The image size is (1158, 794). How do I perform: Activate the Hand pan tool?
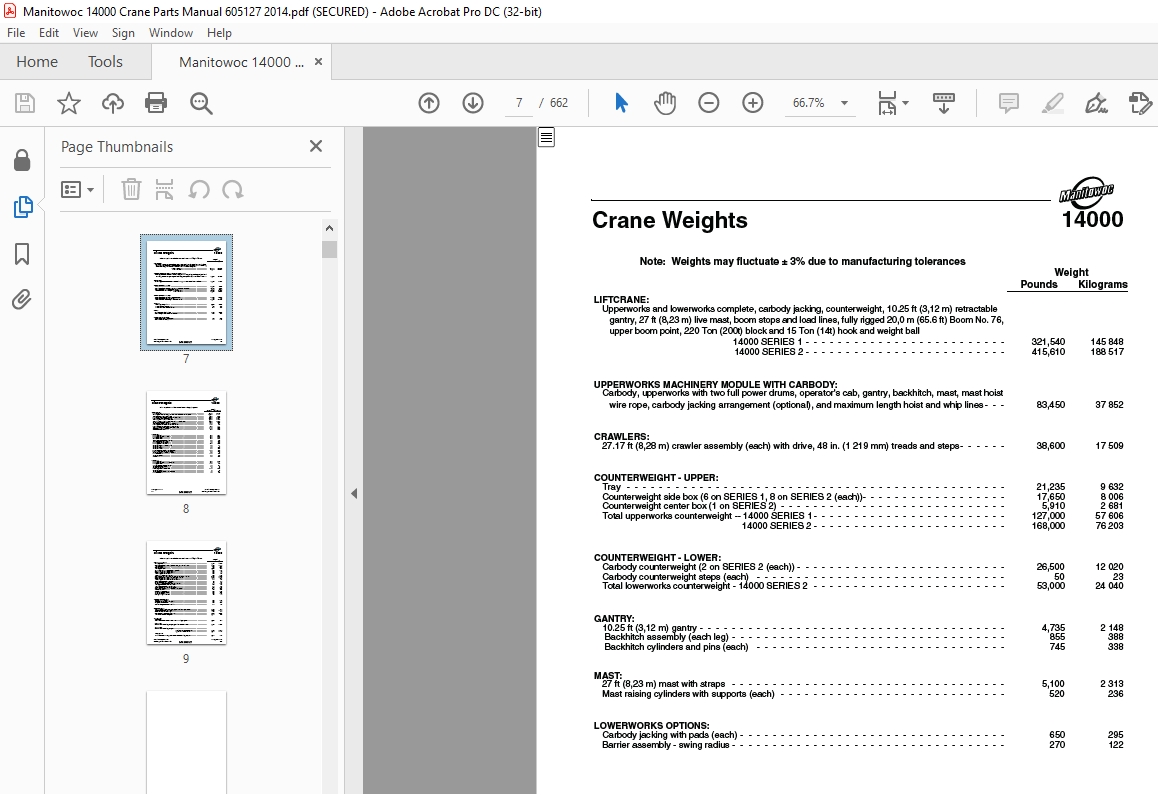pyautogui.click(x=665, y=103)
